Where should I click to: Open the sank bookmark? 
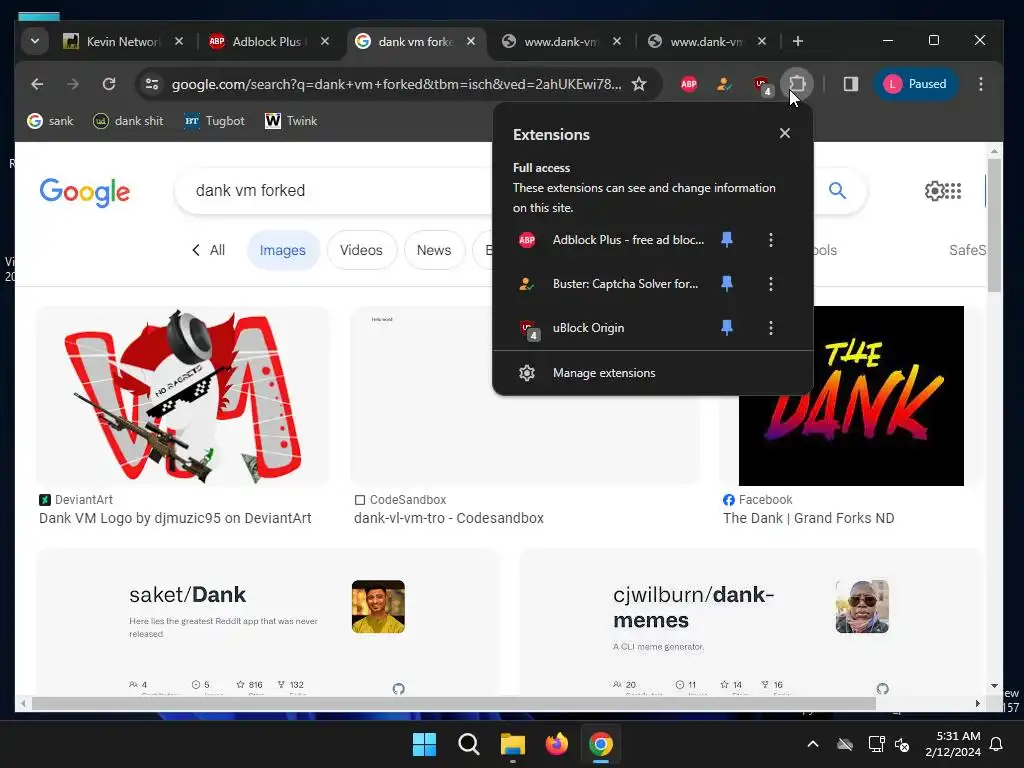click(50, 121)
